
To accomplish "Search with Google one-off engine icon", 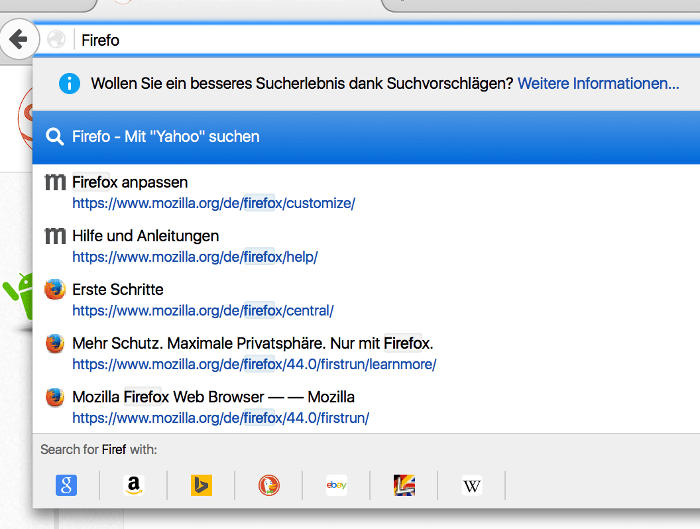I will [x=66, y=486].
